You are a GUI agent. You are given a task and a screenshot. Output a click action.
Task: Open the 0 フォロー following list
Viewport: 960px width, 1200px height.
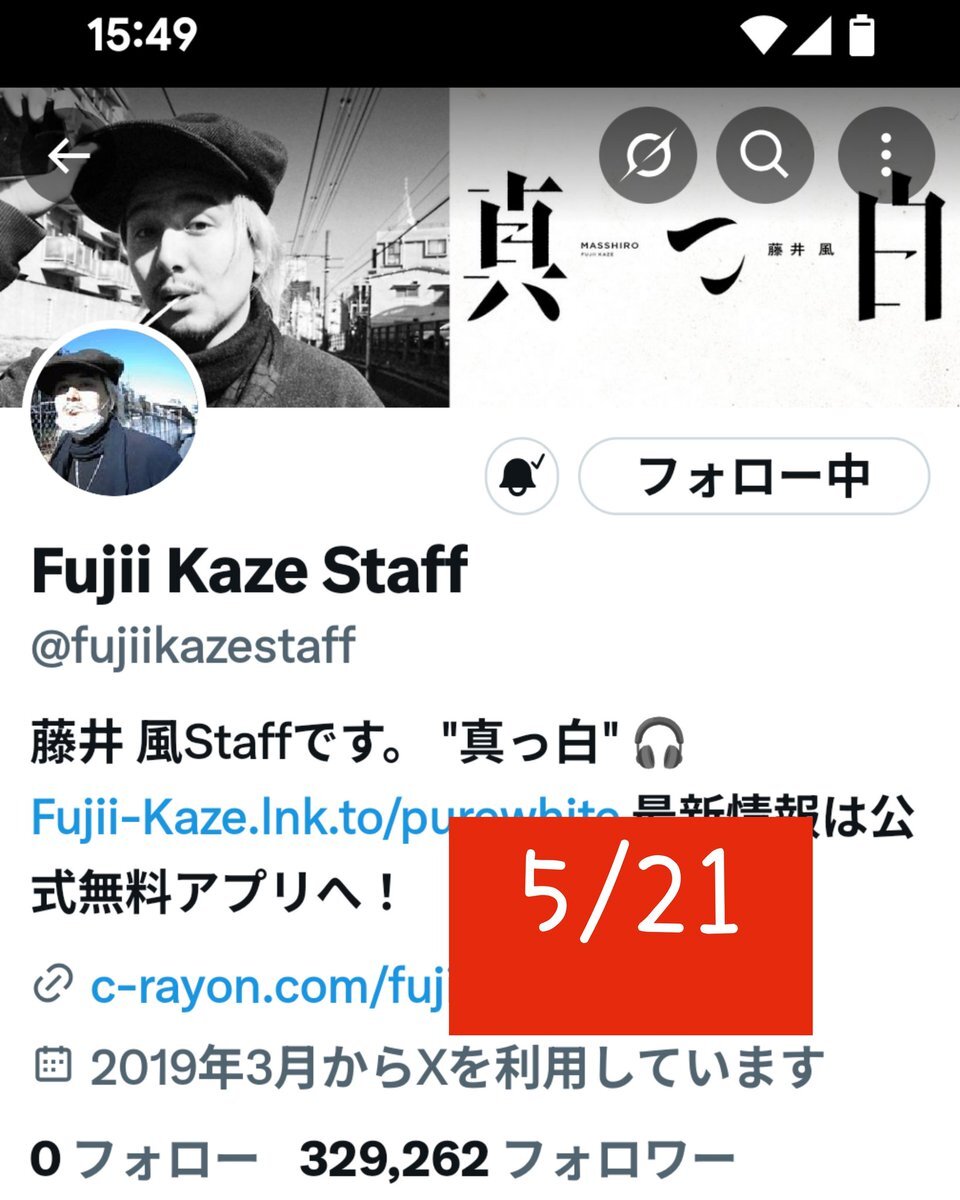[144, 1160]
